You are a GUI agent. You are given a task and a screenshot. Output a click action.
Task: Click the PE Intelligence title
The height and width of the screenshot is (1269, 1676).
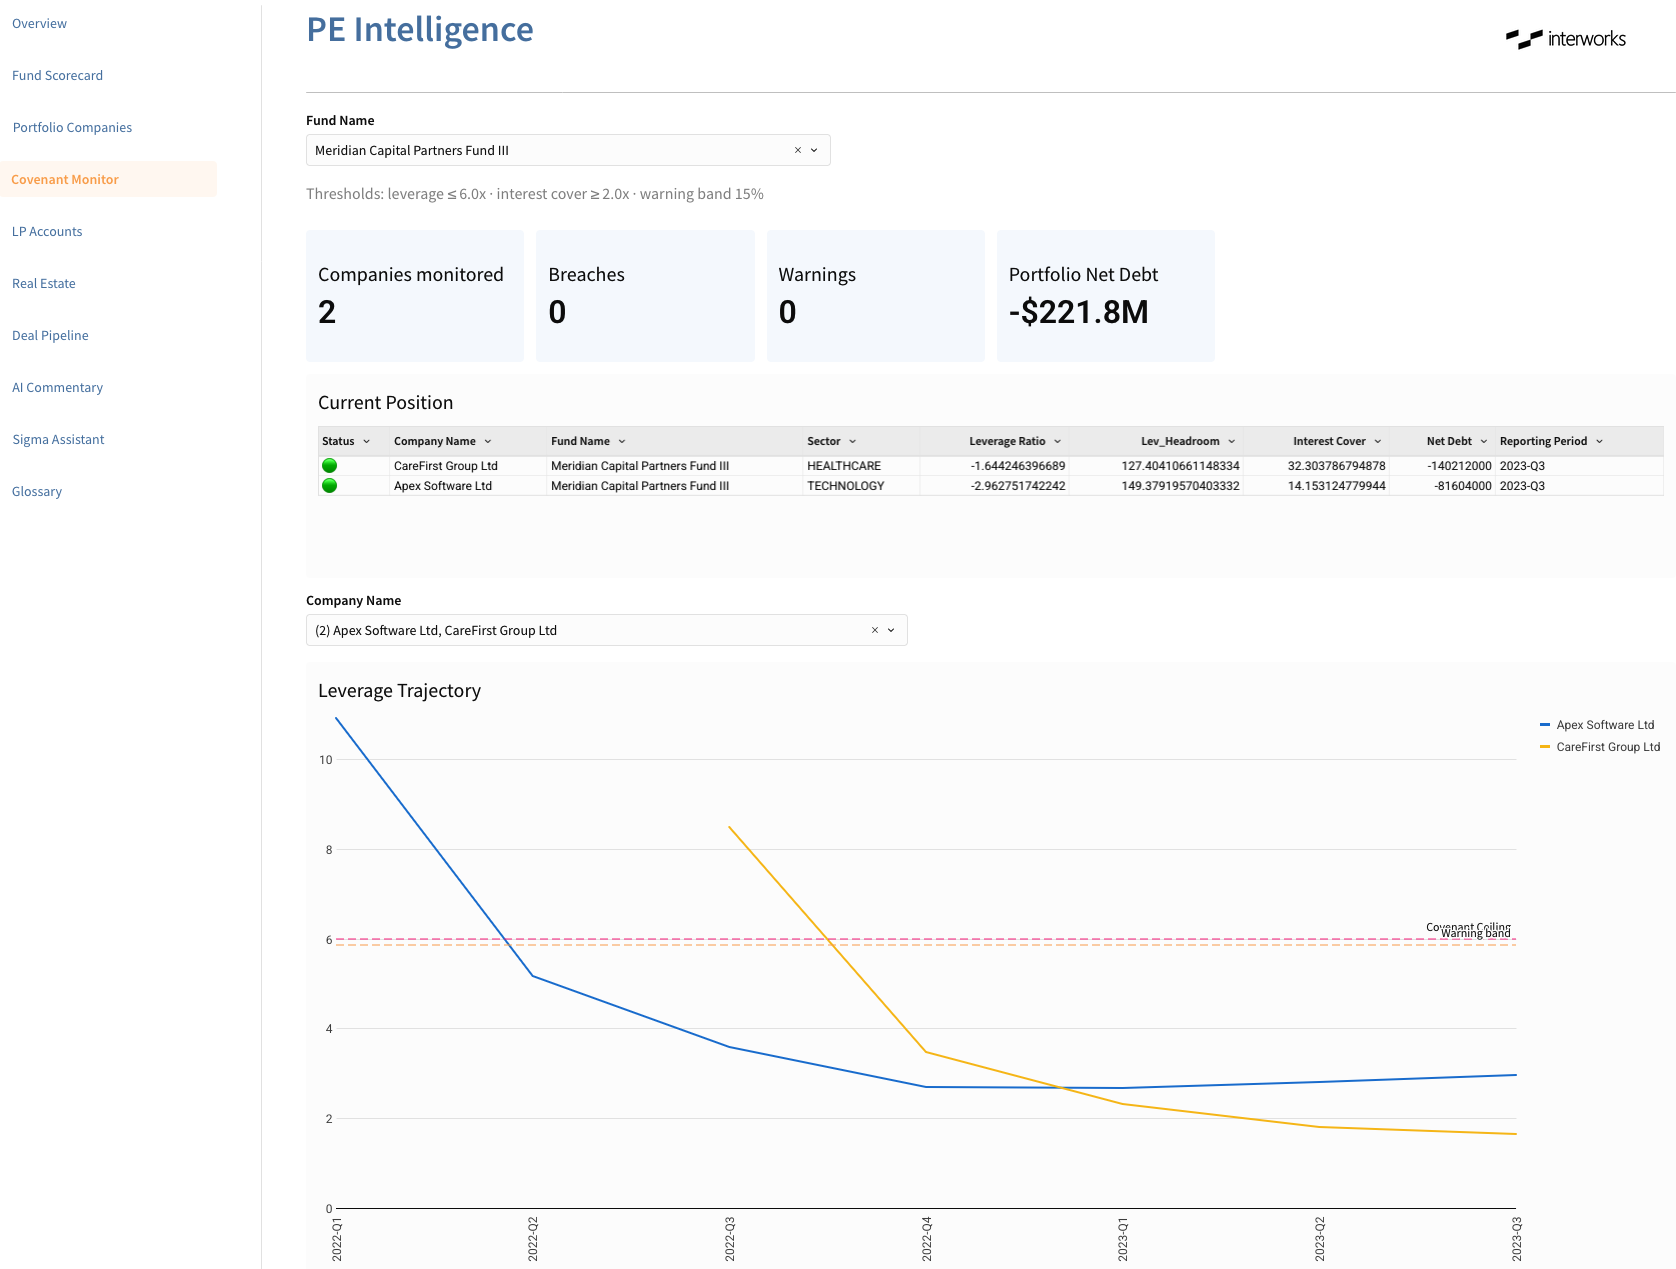point(420,30)
